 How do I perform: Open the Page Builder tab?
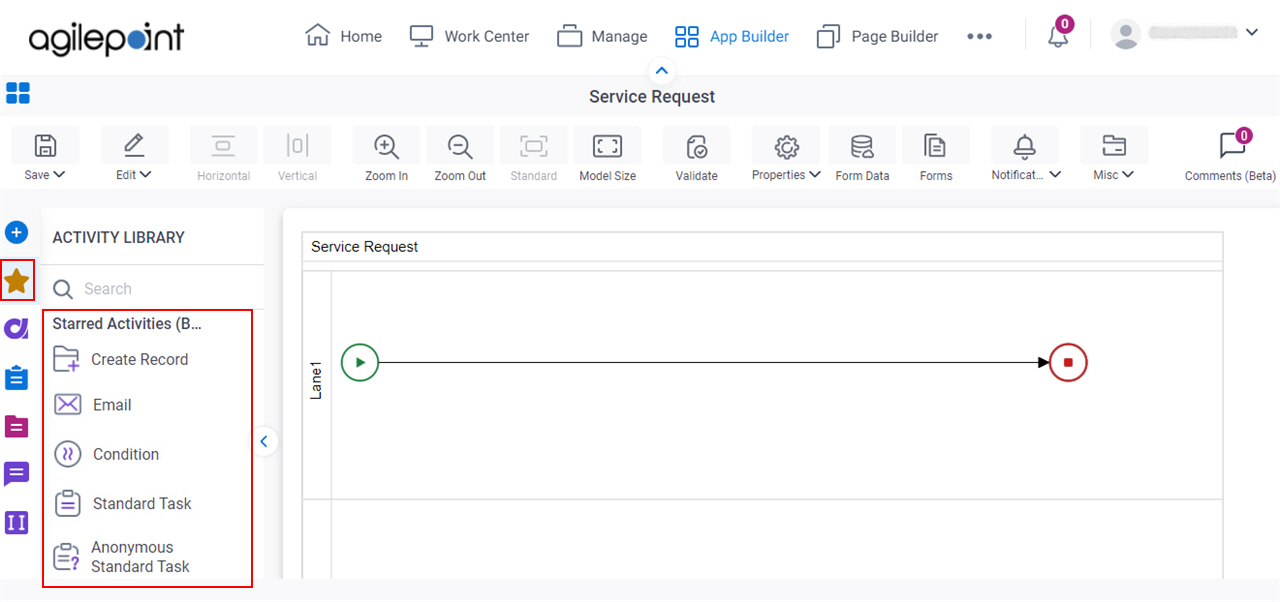[877, 36]
